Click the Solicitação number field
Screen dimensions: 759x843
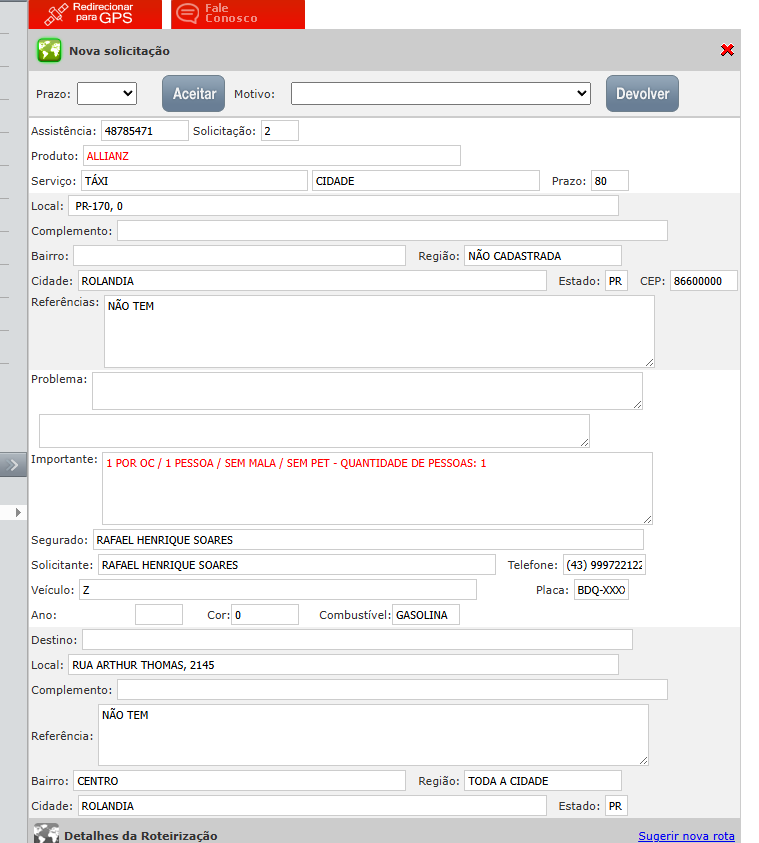[280, 131]
